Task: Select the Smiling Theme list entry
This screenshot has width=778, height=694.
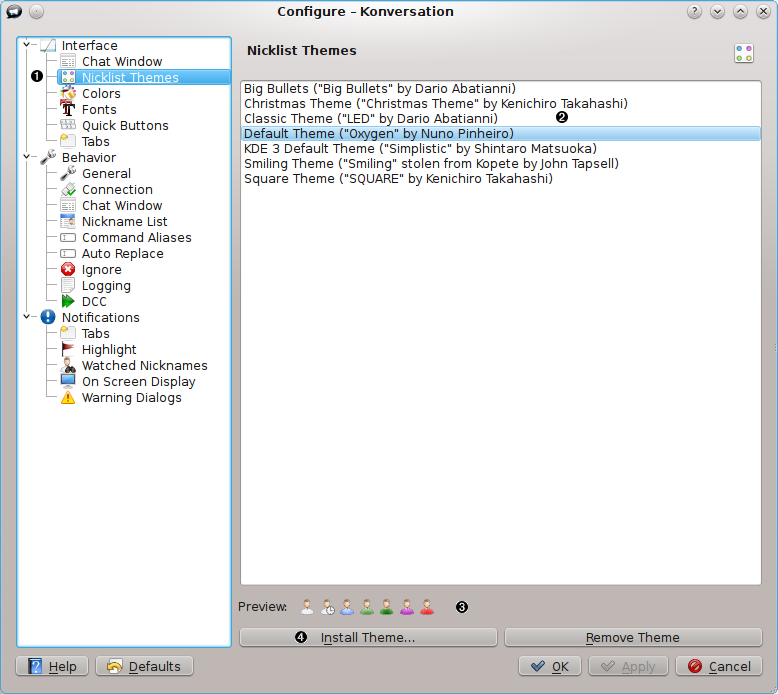Action: click(x=431, y=163)
